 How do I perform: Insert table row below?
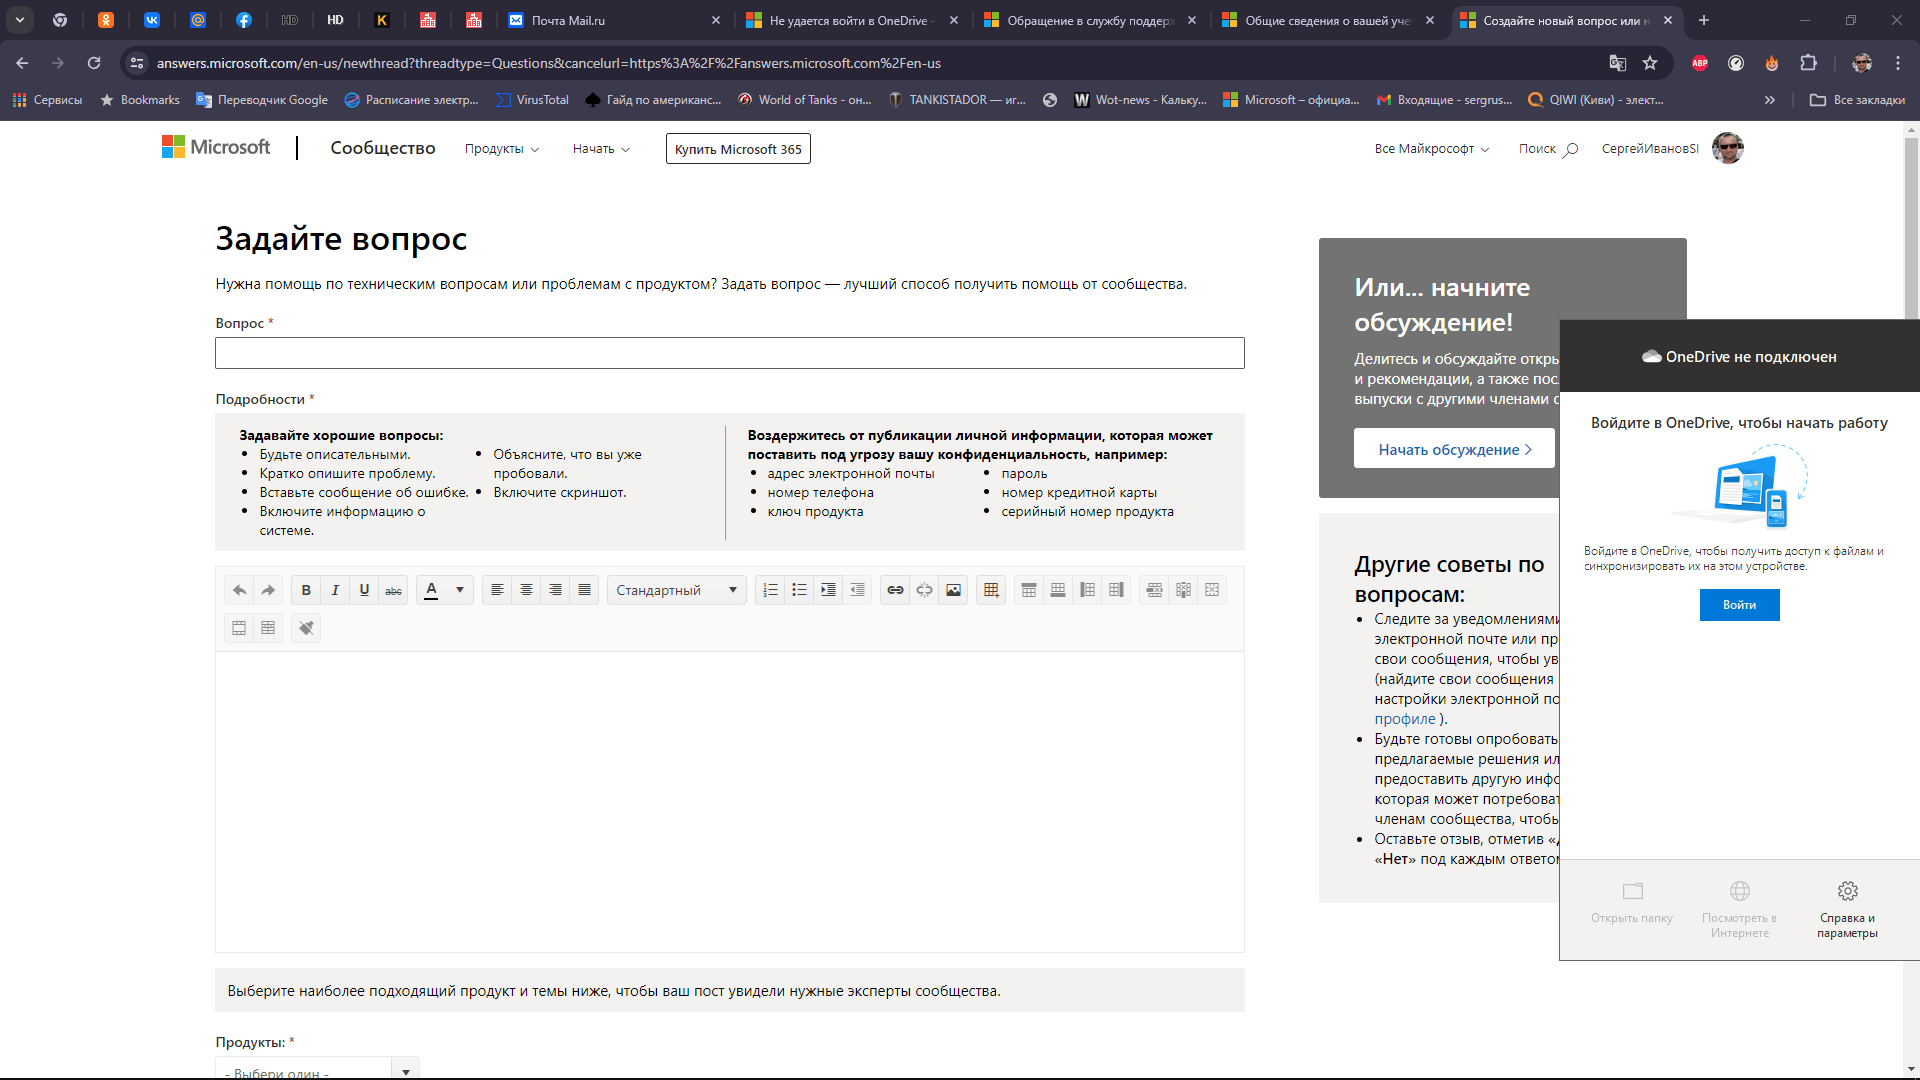tap(1057, 590)
